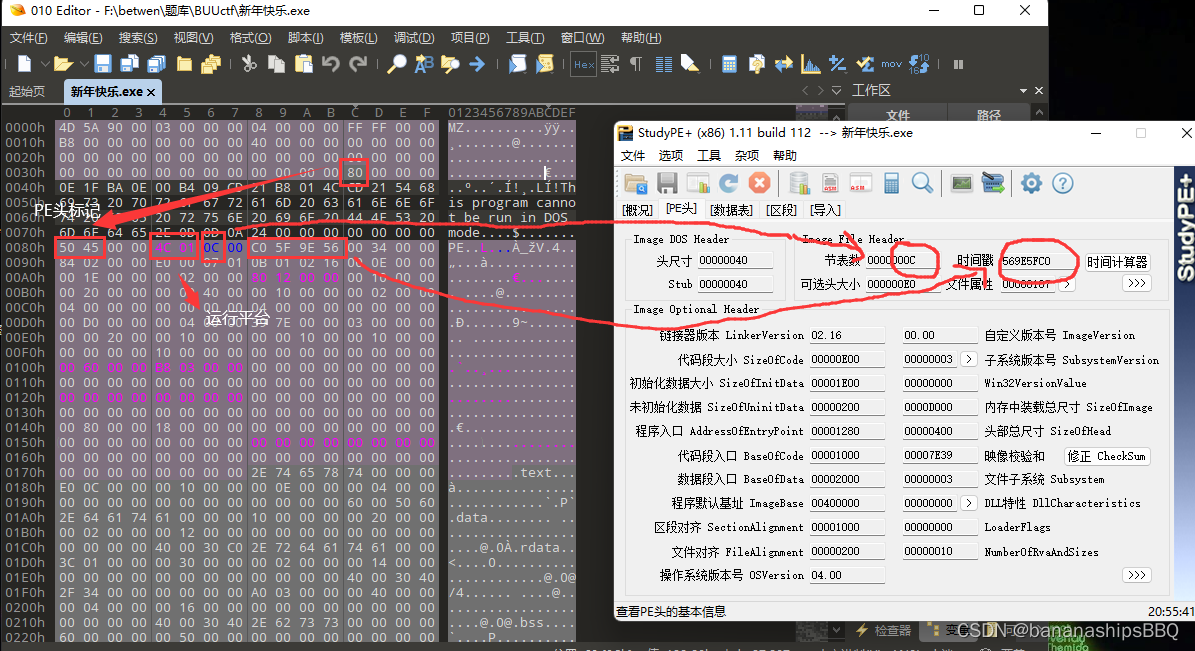Click StudyPE+ open file folder icon
The height and width of the screenshot is (651, 1195).
636,183
